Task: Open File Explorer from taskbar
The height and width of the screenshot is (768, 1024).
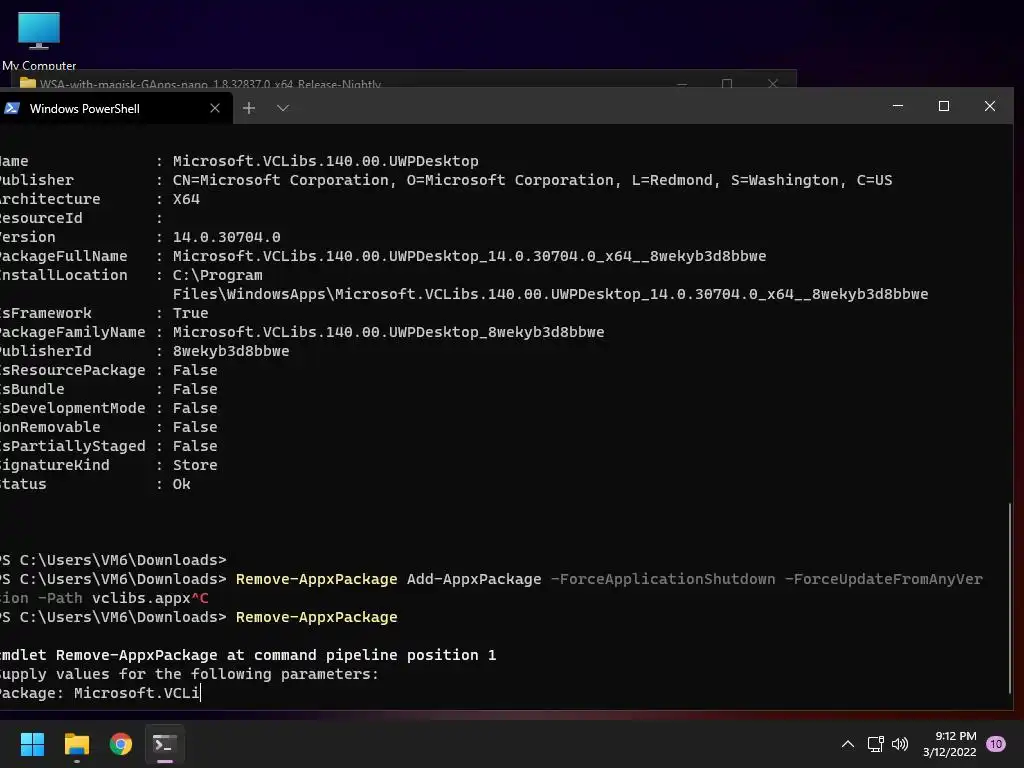Action: [x=76, y=744]
